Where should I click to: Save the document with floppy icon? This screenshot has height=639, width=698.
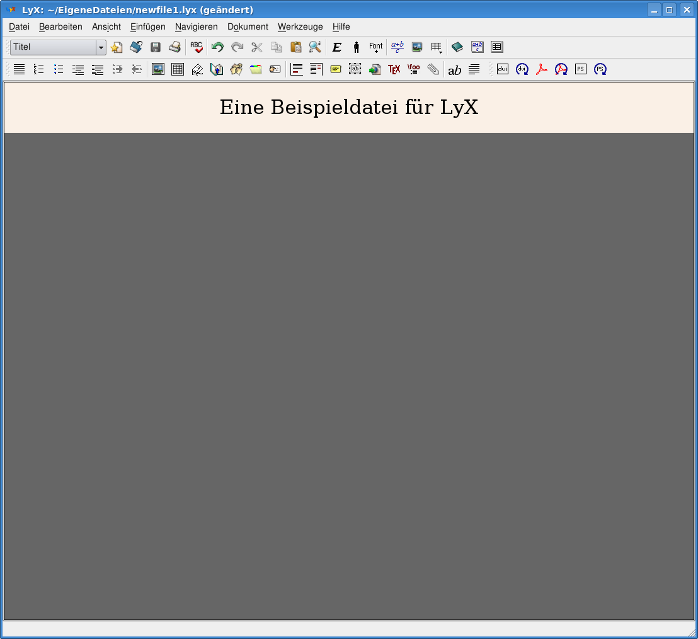point(155,47)
